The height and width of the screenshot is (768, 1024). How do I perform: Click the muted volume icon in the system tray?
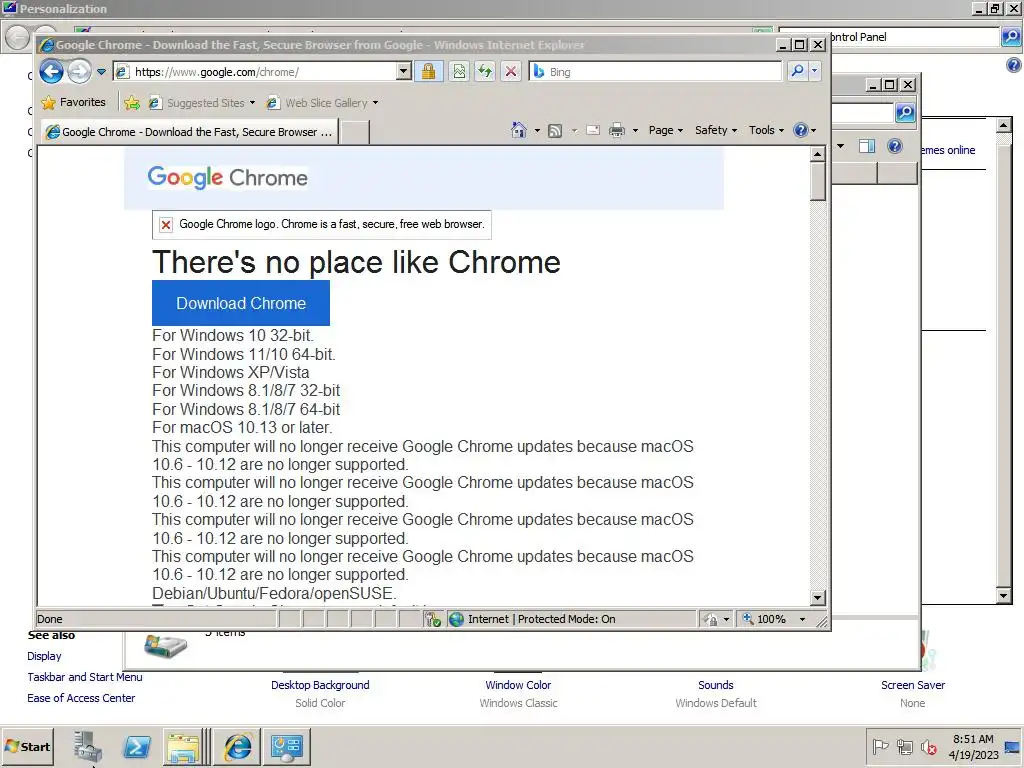928,746
